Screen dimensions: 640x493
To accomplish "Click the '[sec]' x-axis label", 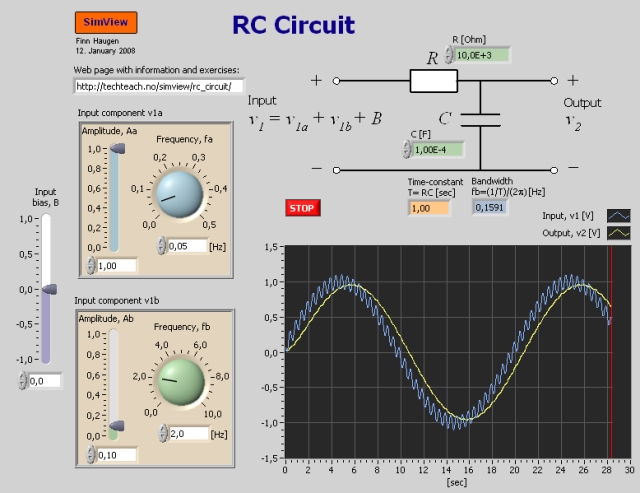I will 456,482.
